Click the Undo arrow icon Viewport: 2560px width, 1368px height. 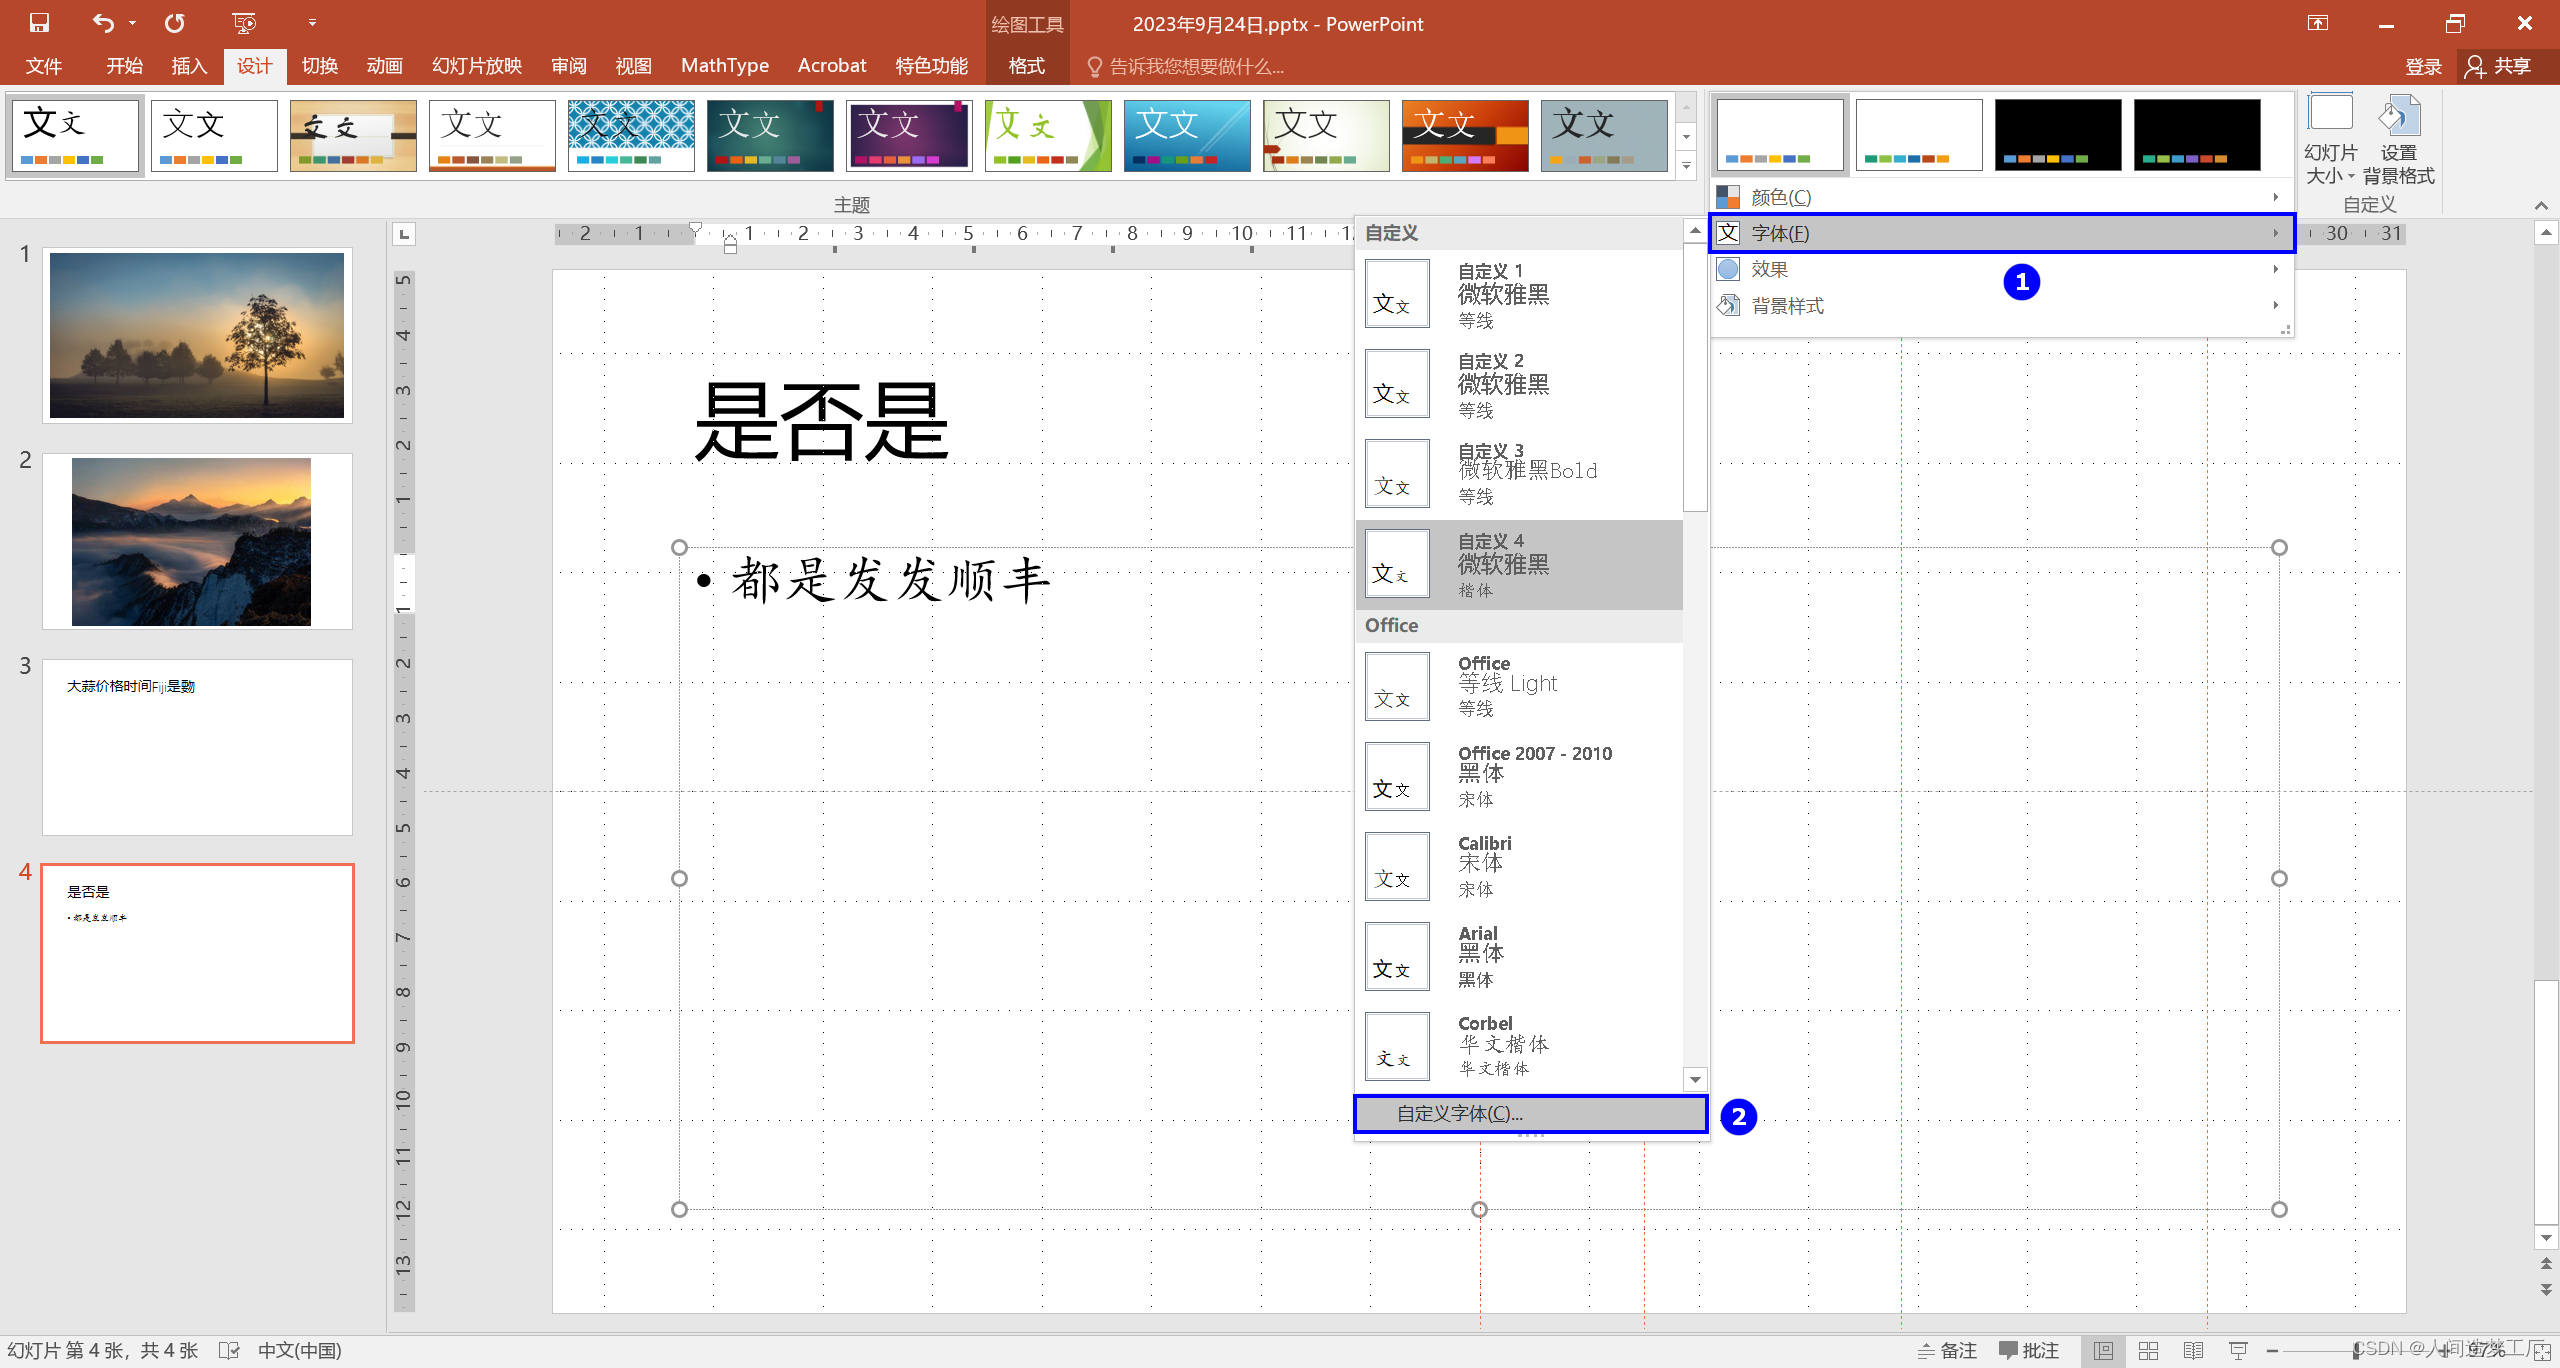pos(102,23)
